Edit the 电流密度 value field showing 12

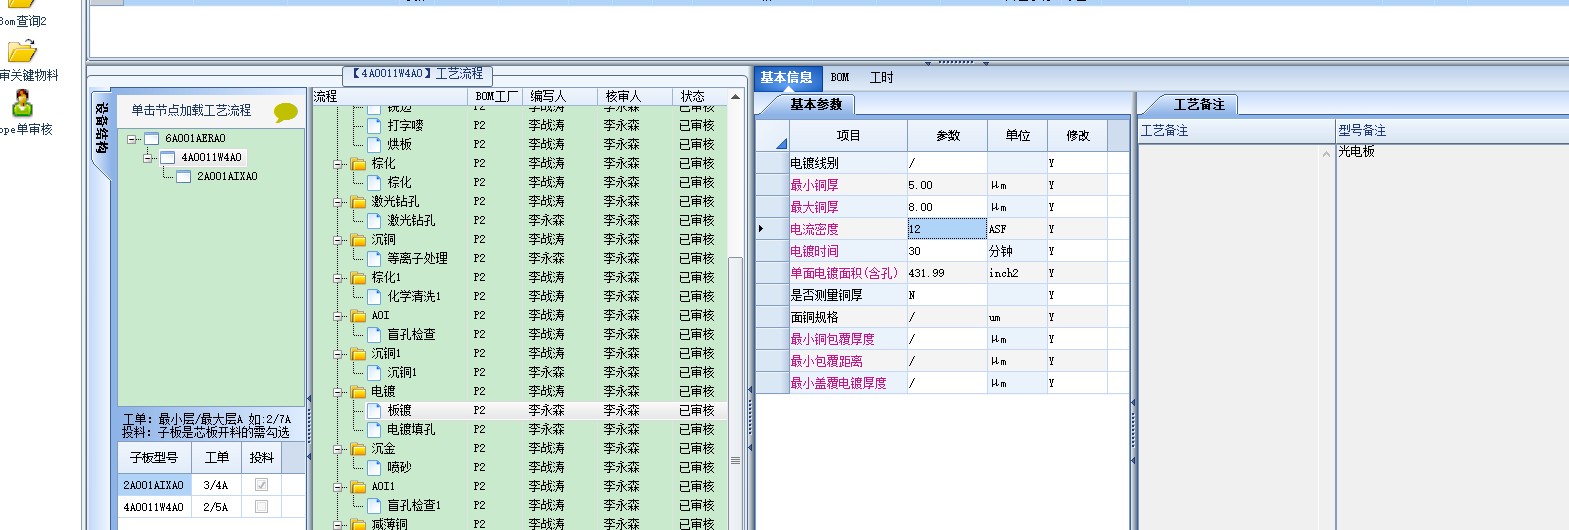(947, 229)
